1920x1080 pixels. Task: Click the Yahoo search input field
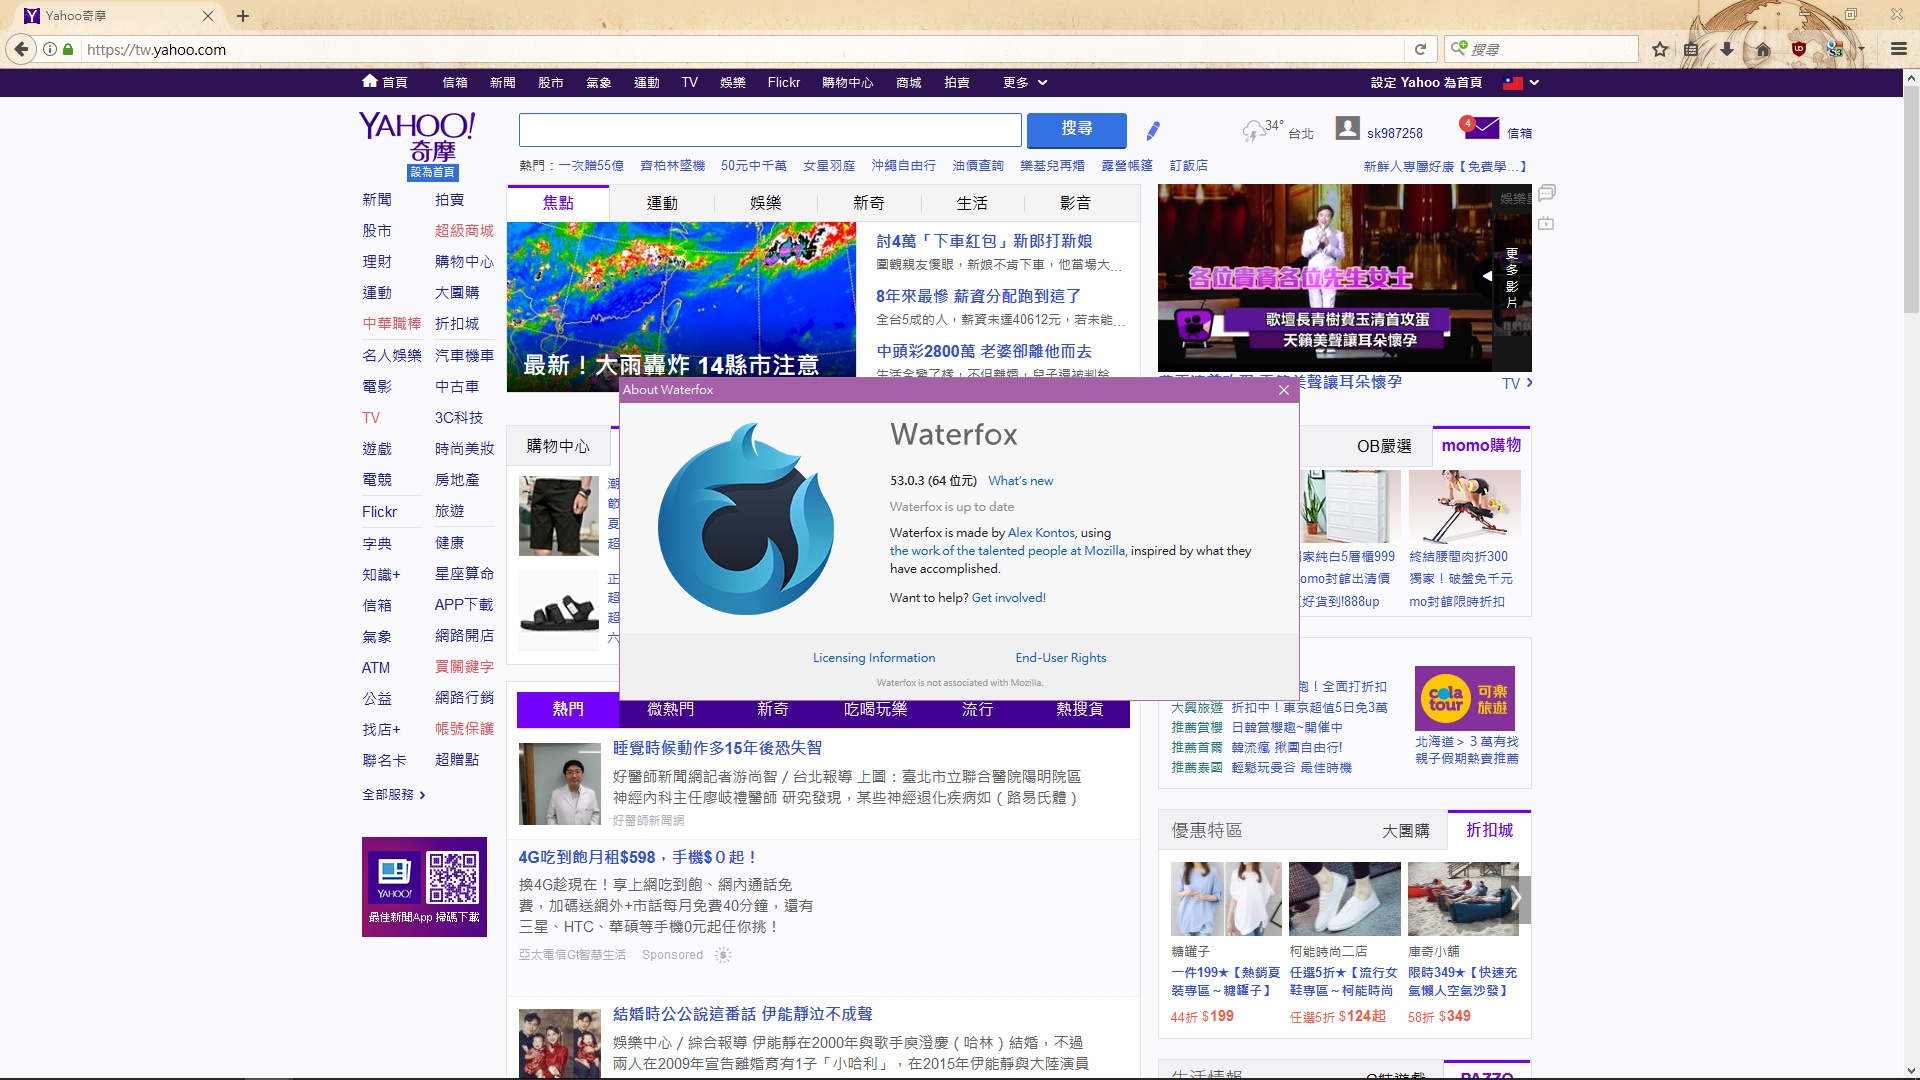(x=770, y=130)
